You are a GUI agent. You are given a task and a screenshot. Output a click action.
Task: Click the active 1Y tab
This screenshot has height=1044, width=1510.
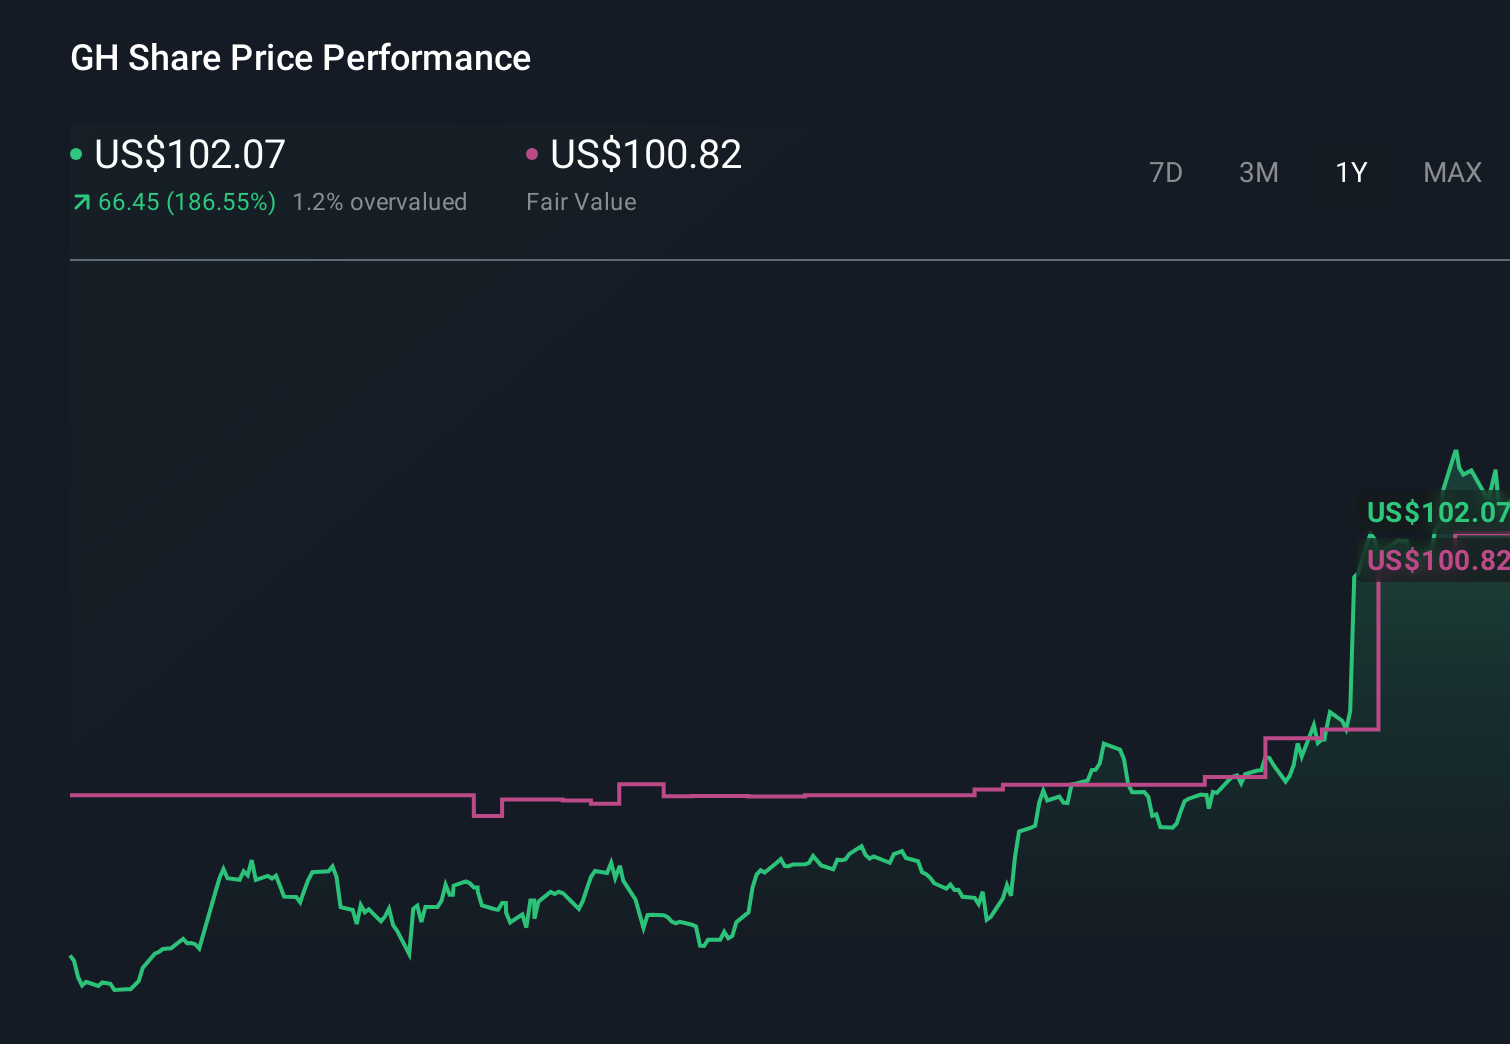[1350, 172]
